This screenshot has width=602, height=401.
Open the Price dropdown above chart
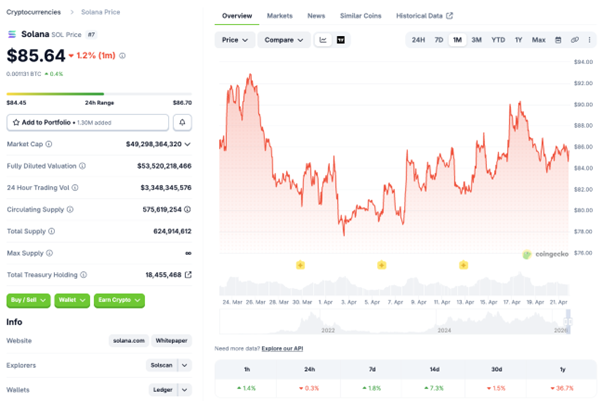[x=235, y=40]
